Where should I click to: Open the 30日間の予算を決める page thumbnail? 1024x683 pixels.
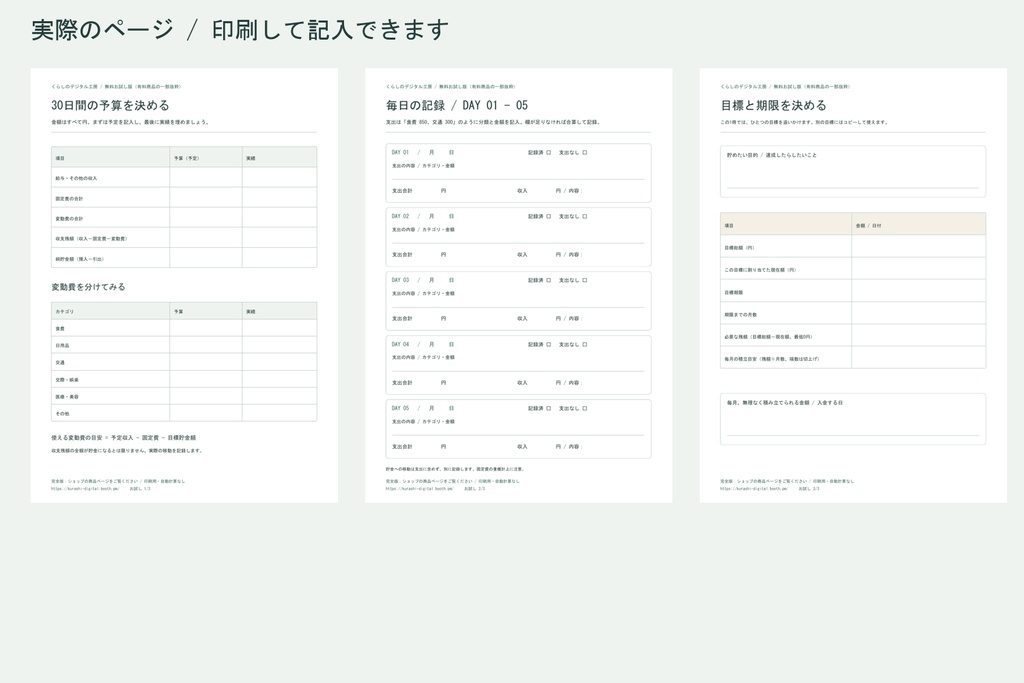click(x=184, y=285)
